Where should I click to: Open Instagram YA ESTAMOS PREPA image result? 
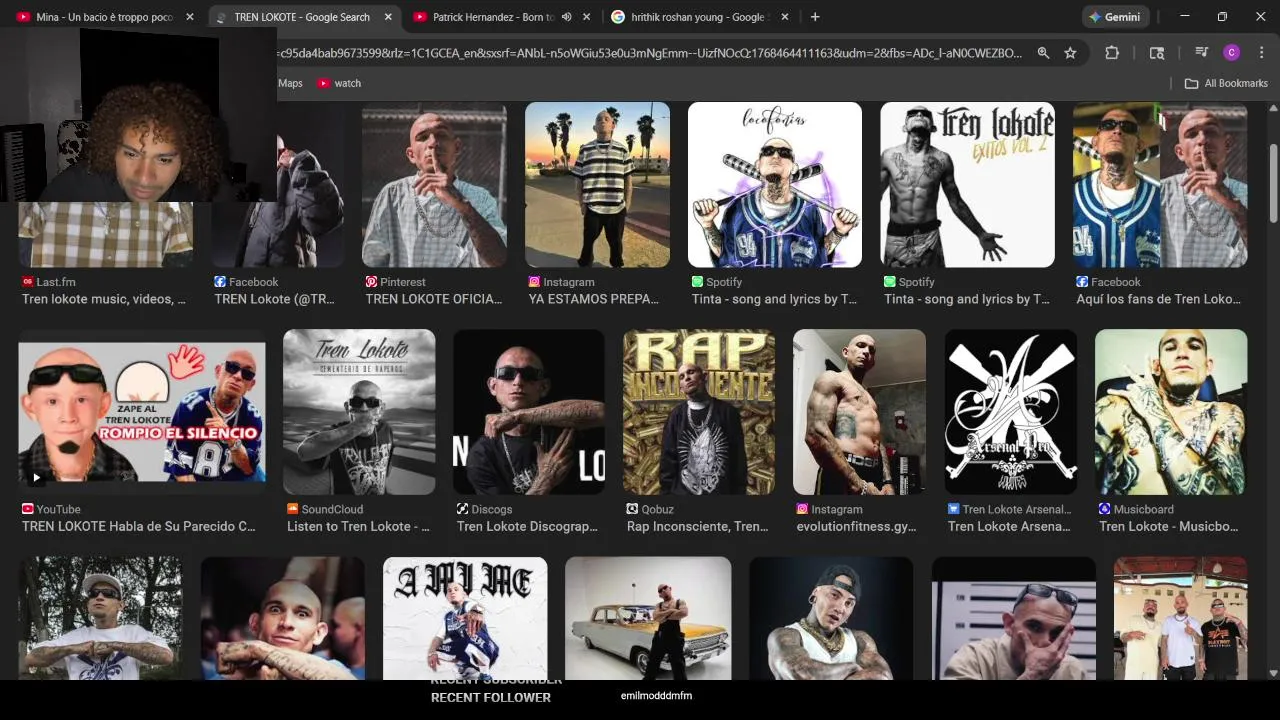pyautogui.click(x=598, y=184)
